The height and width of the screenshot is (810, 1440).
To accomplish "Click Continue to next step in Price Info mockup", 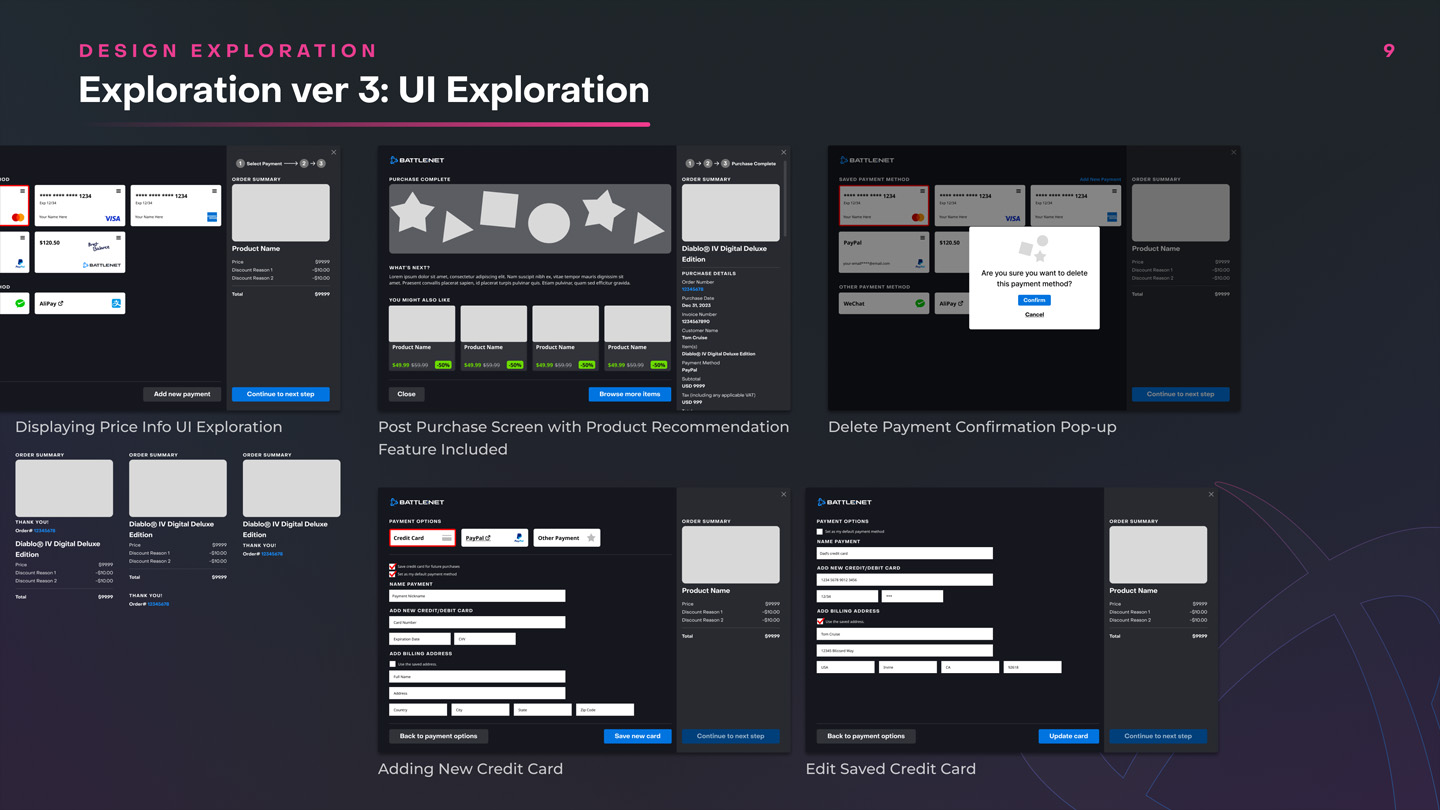I will 281,394.
